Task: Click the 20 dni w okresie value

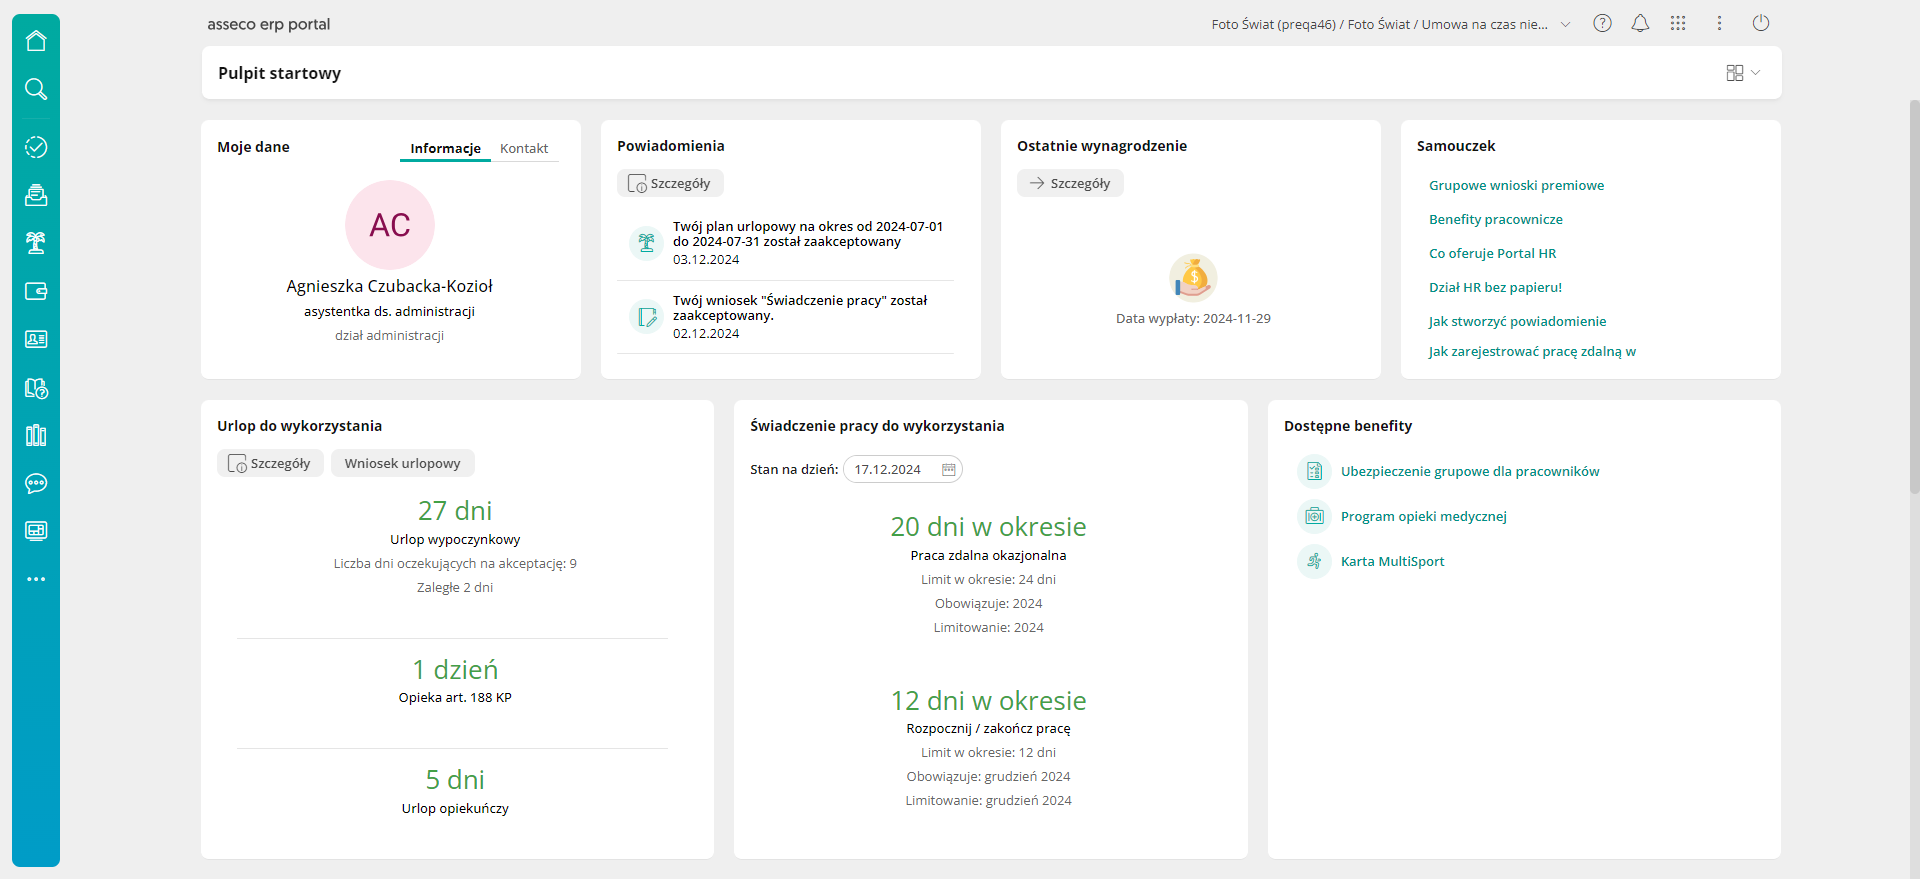Action: [x=988, y=527]
